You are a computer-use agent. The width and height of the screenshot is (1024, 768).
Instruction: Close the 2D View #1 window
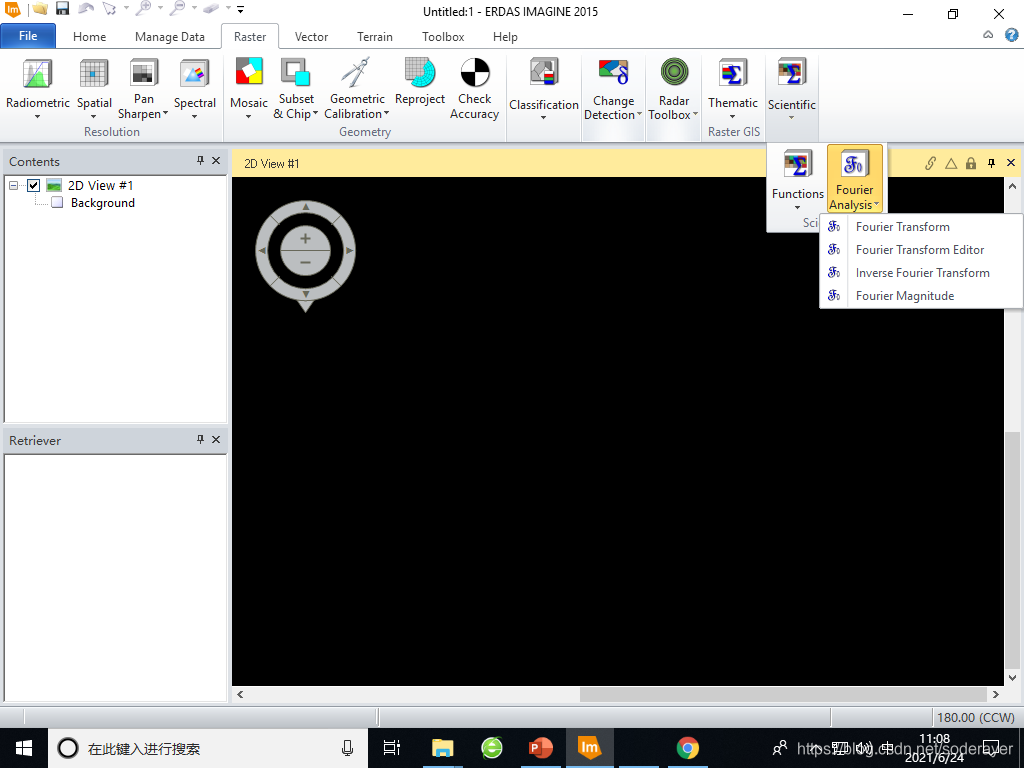1011,163
